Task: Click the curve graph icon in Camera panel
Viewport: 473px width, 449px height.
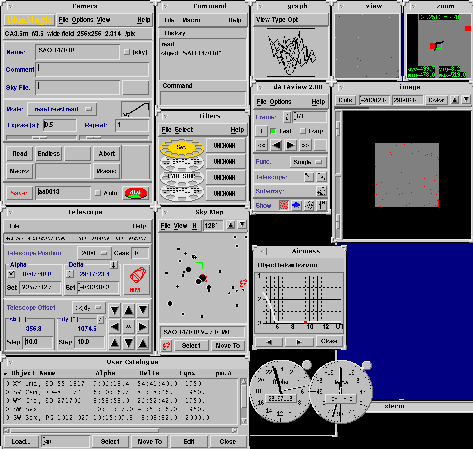Action: click(x=136, y=109)
